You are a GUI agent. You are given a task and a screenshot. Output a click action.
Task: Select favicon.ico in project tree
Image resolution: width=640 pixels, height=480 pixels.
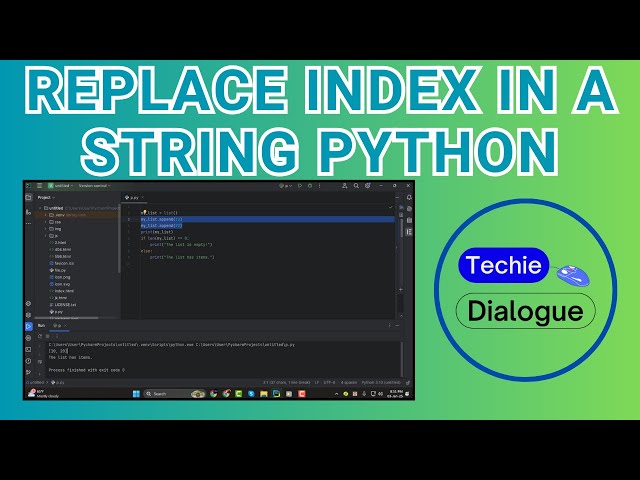click(x=61, y=263)
